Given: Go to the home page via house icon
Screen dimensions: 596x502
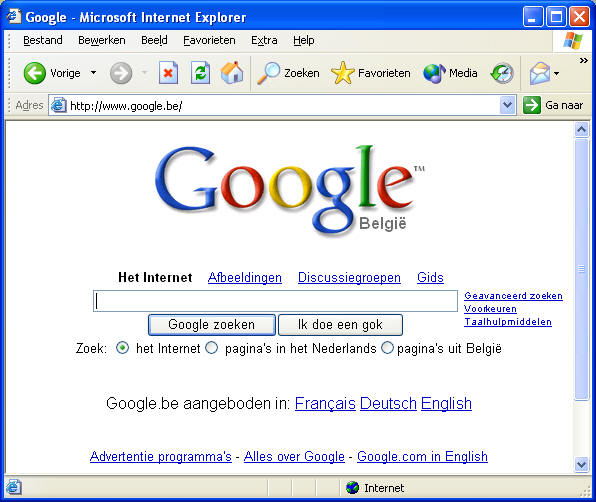Looking at the screenshot, I should [232, 73].
